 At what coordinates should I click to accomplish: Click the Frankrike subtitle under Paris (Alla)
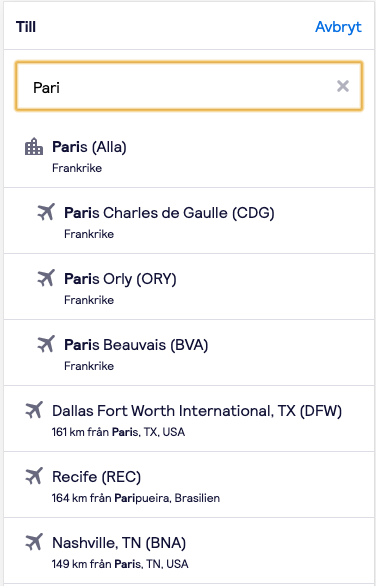pos(77,168)
